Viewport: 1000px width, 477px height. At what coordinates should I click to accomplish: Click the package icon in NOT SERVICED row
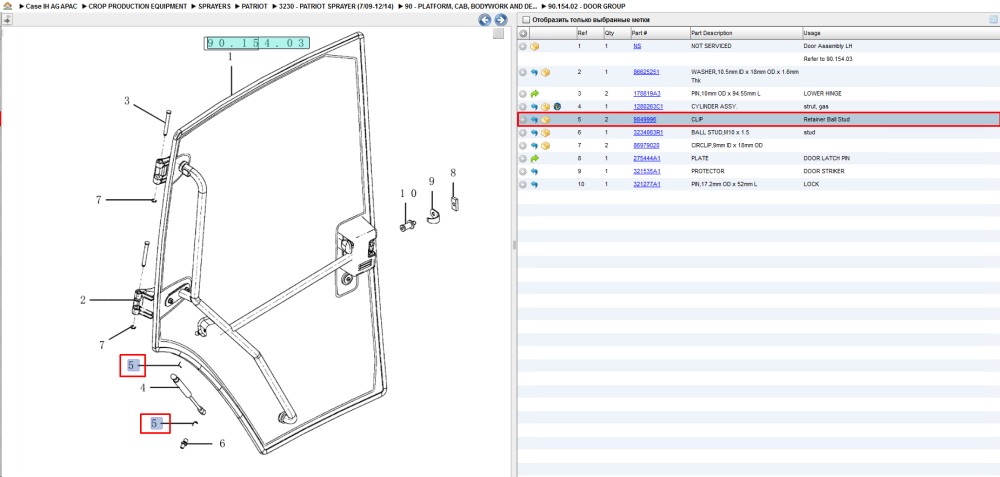pyautogui.click(x=534, y=47)
